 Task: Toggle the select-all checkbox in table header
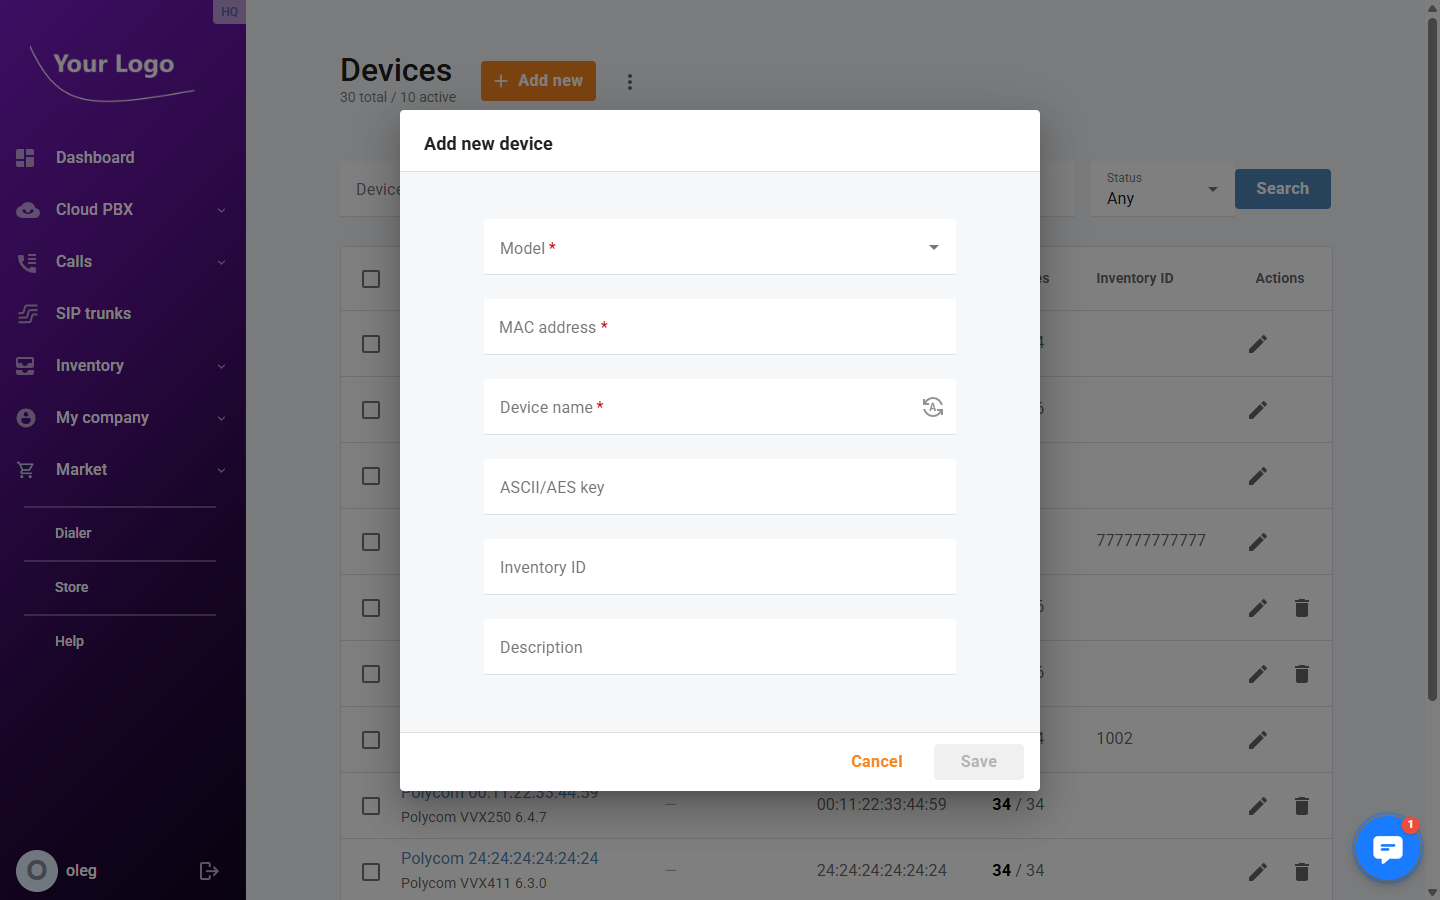(x=371, y=279)
